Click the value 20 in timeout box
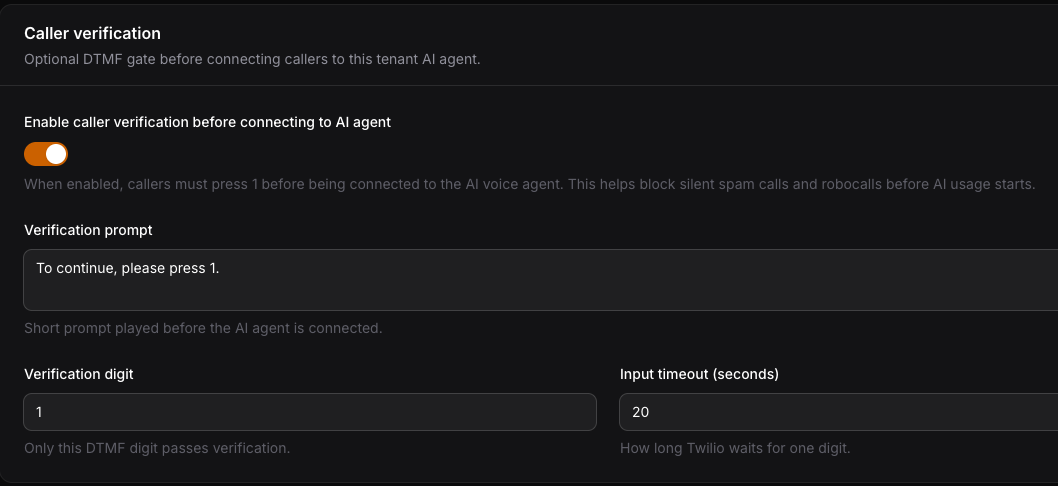This screenshot has width=1058, height=486. (640, 412)
